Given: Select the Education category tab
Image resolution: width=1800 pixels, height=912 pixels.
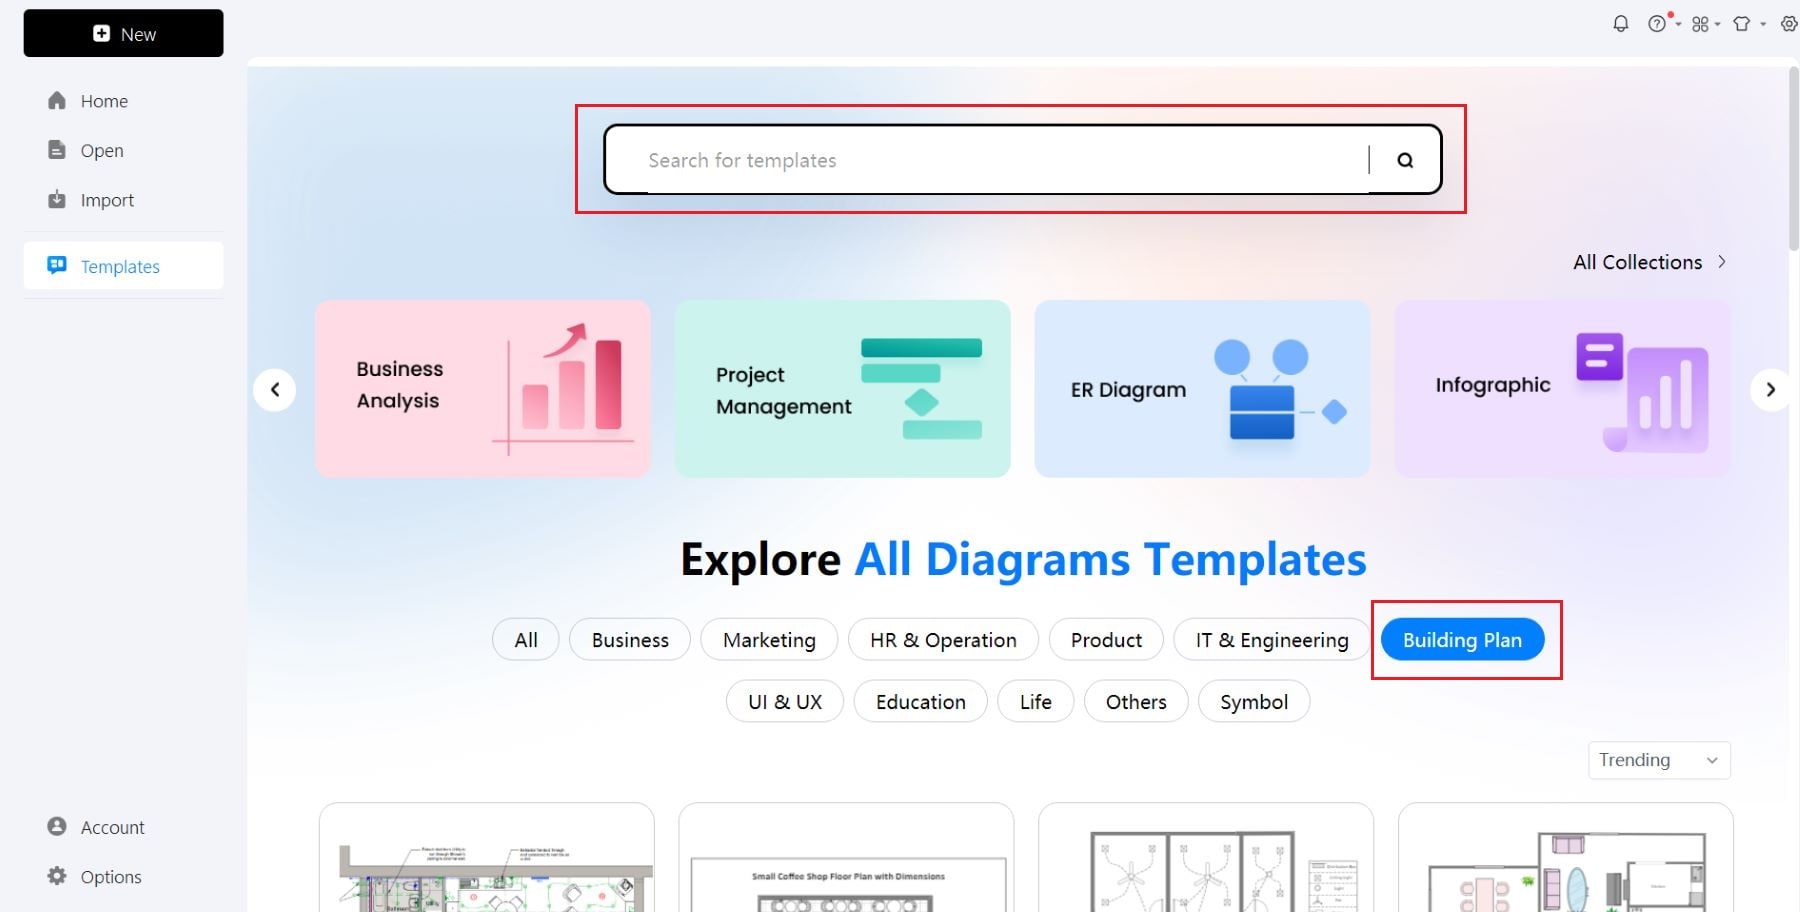Looking at the screenshot, I should point(921,702).
